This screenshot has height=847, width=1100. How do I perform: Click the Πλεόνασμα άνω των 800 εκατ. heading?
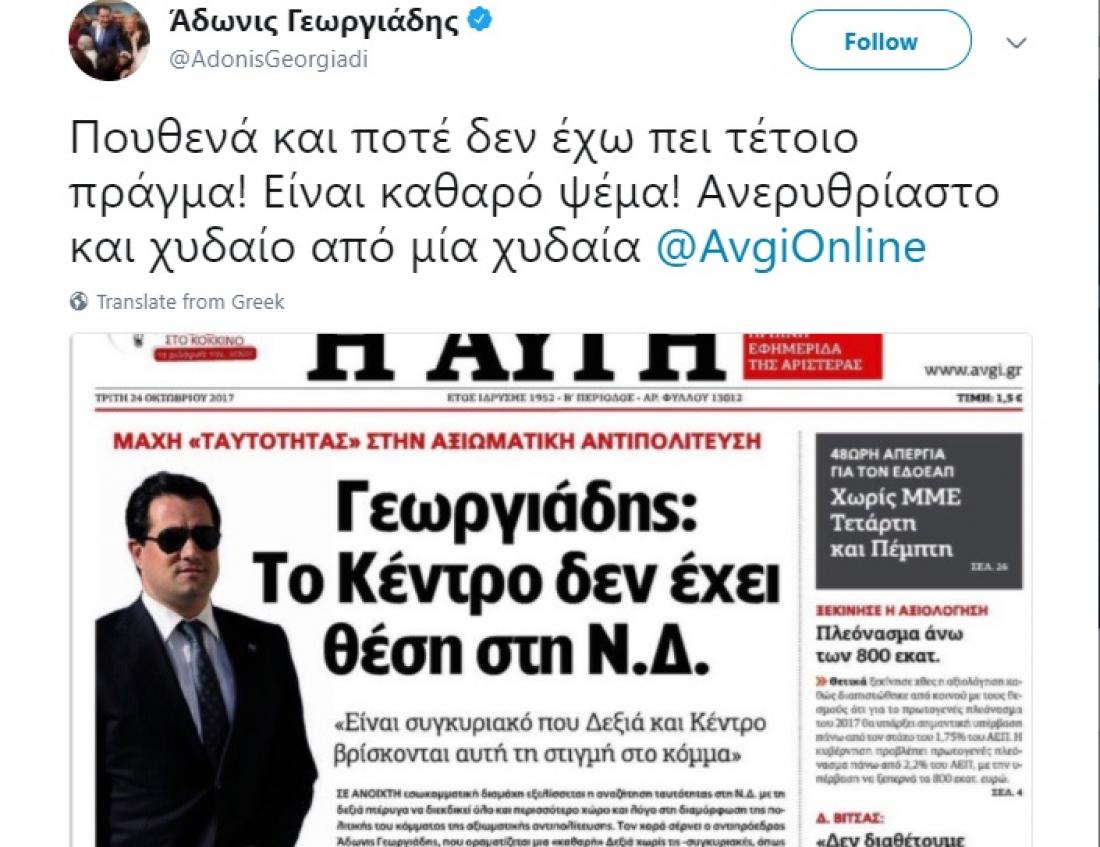889,645
